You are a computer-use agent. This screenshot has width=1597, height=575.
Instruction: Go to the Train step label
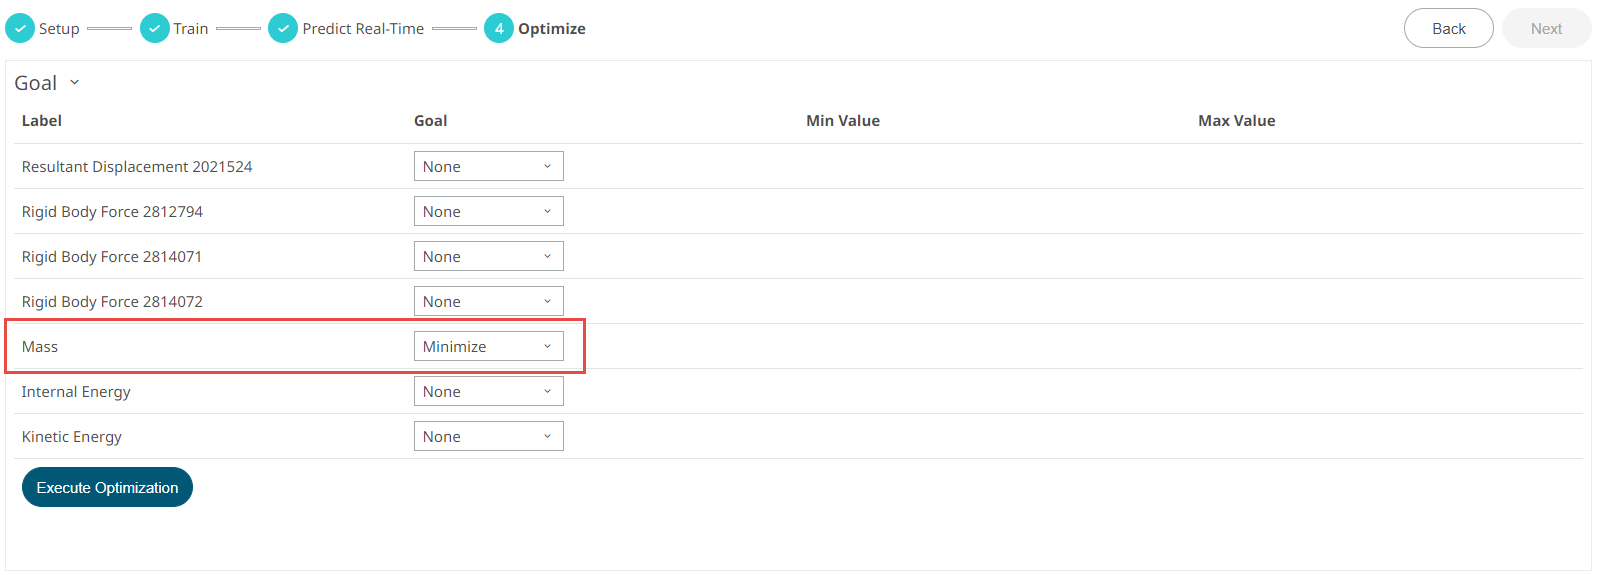click(x=191, y=29)
